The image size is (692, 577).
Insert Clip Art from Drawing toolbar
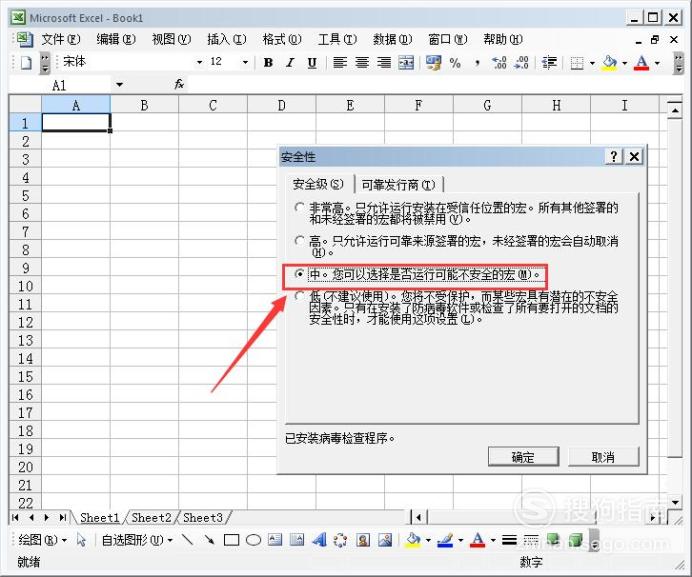click(x=363, y=539)
